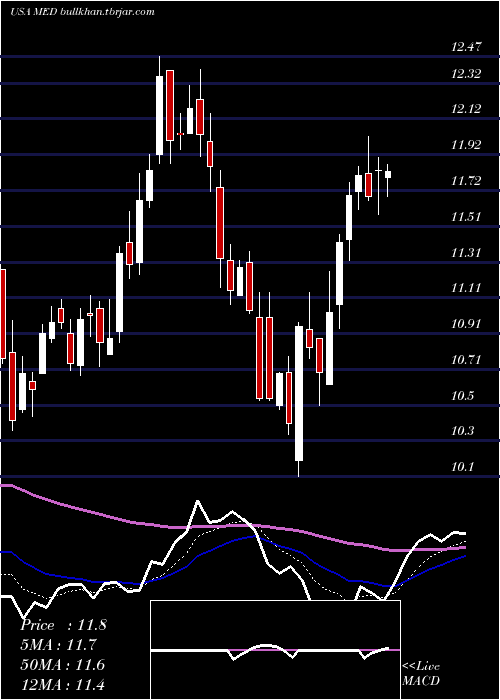This screenshot has height=700, width=500.
Task: Click the '12MA : 11.4' readout
Action: pyautogui.click(x=63, y=684)
